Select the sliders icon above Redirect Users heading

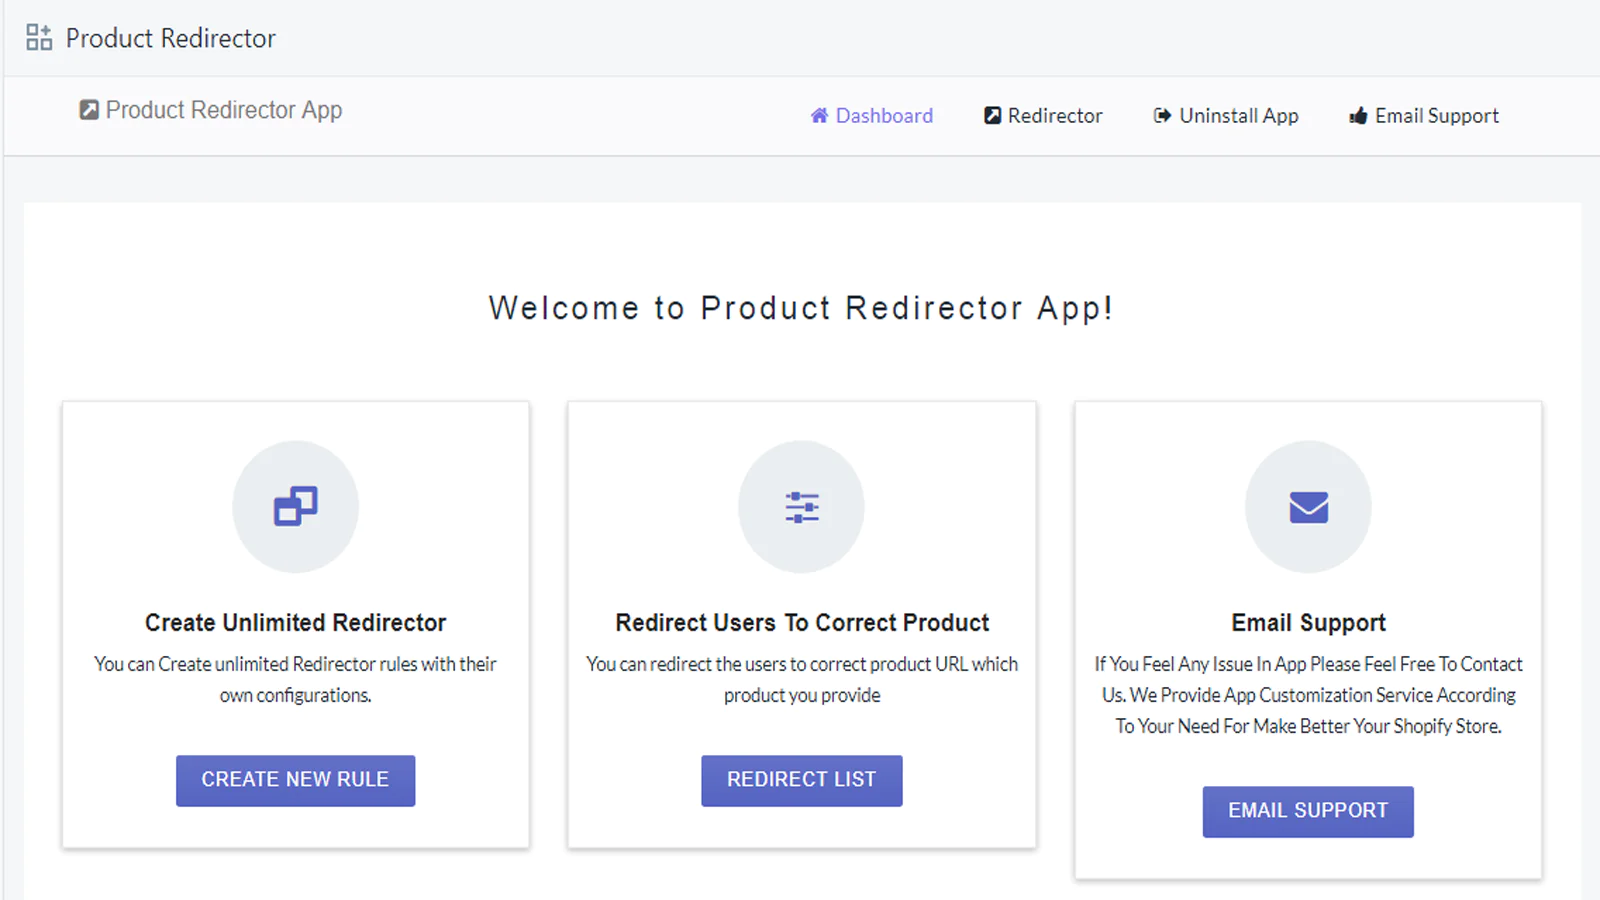point(801,507)
